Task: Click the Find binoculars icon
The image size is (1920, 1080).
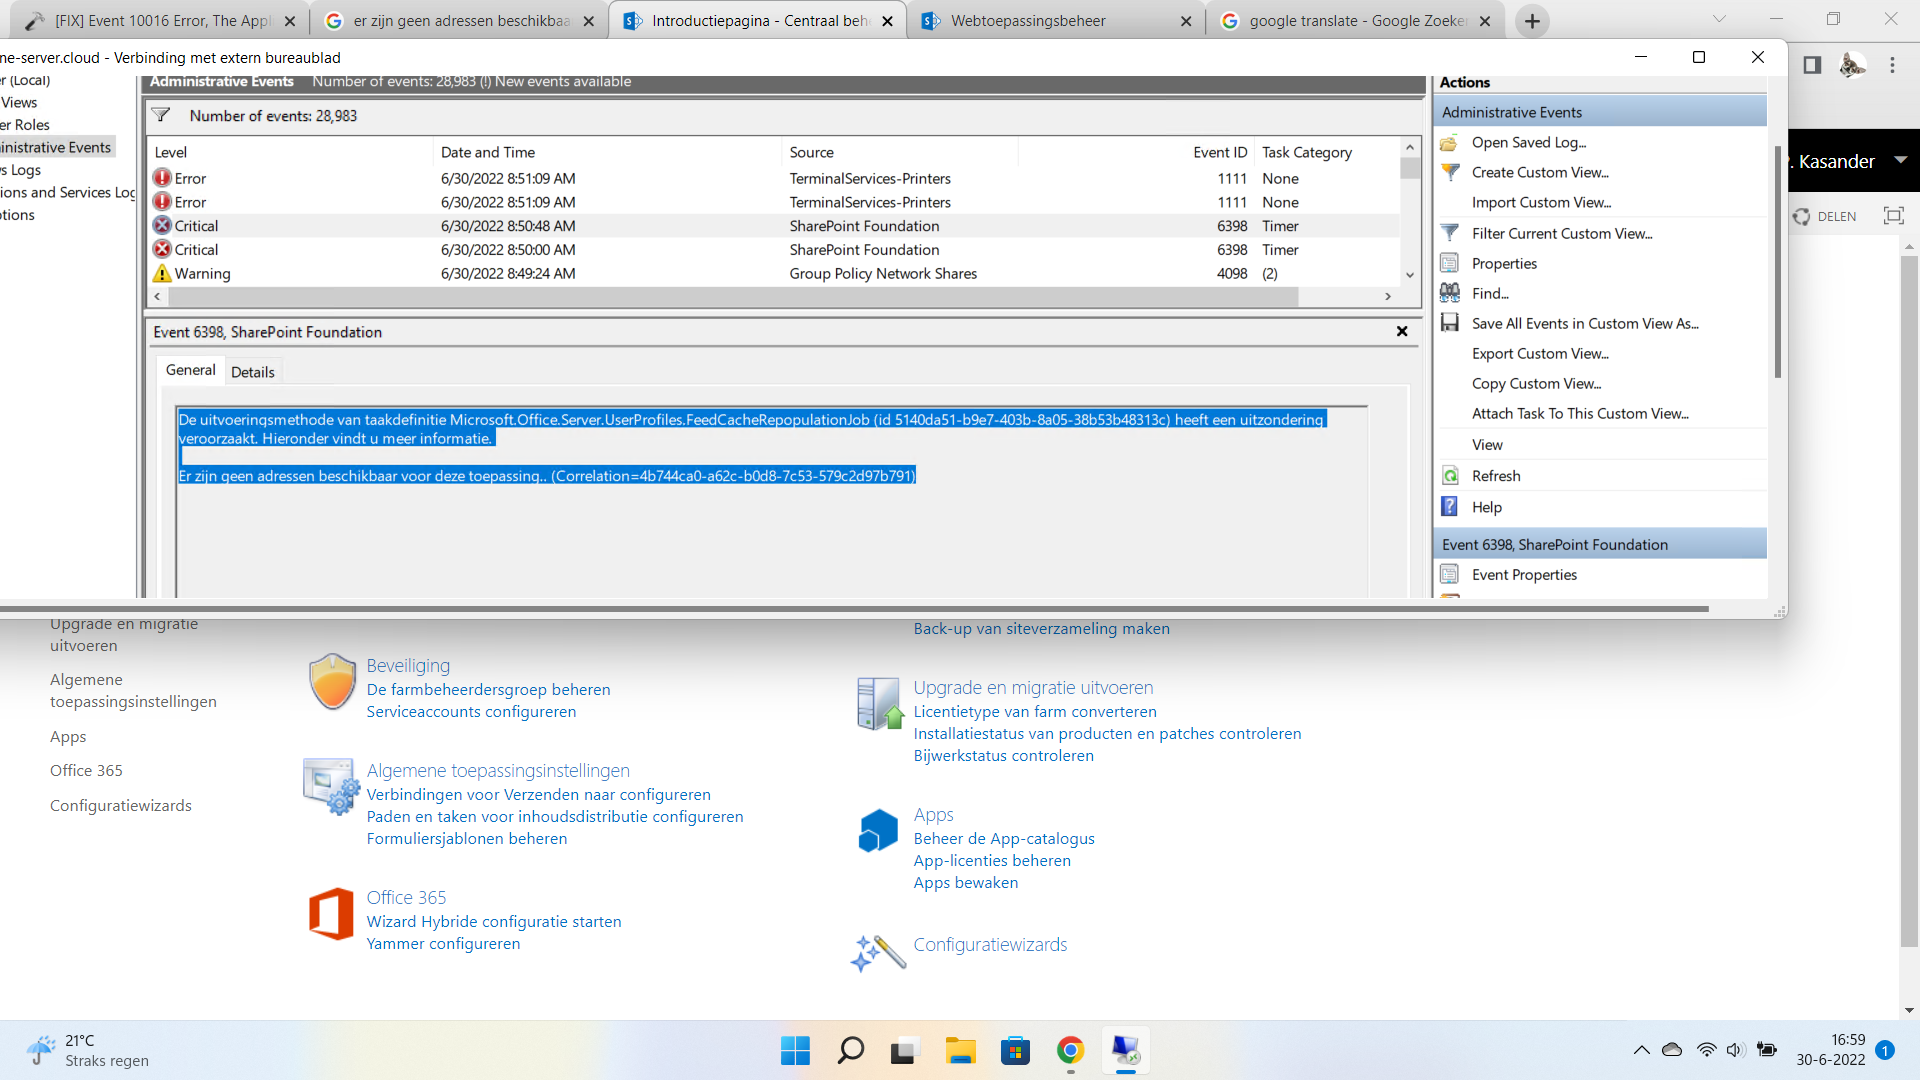Action: (1450, 293)
